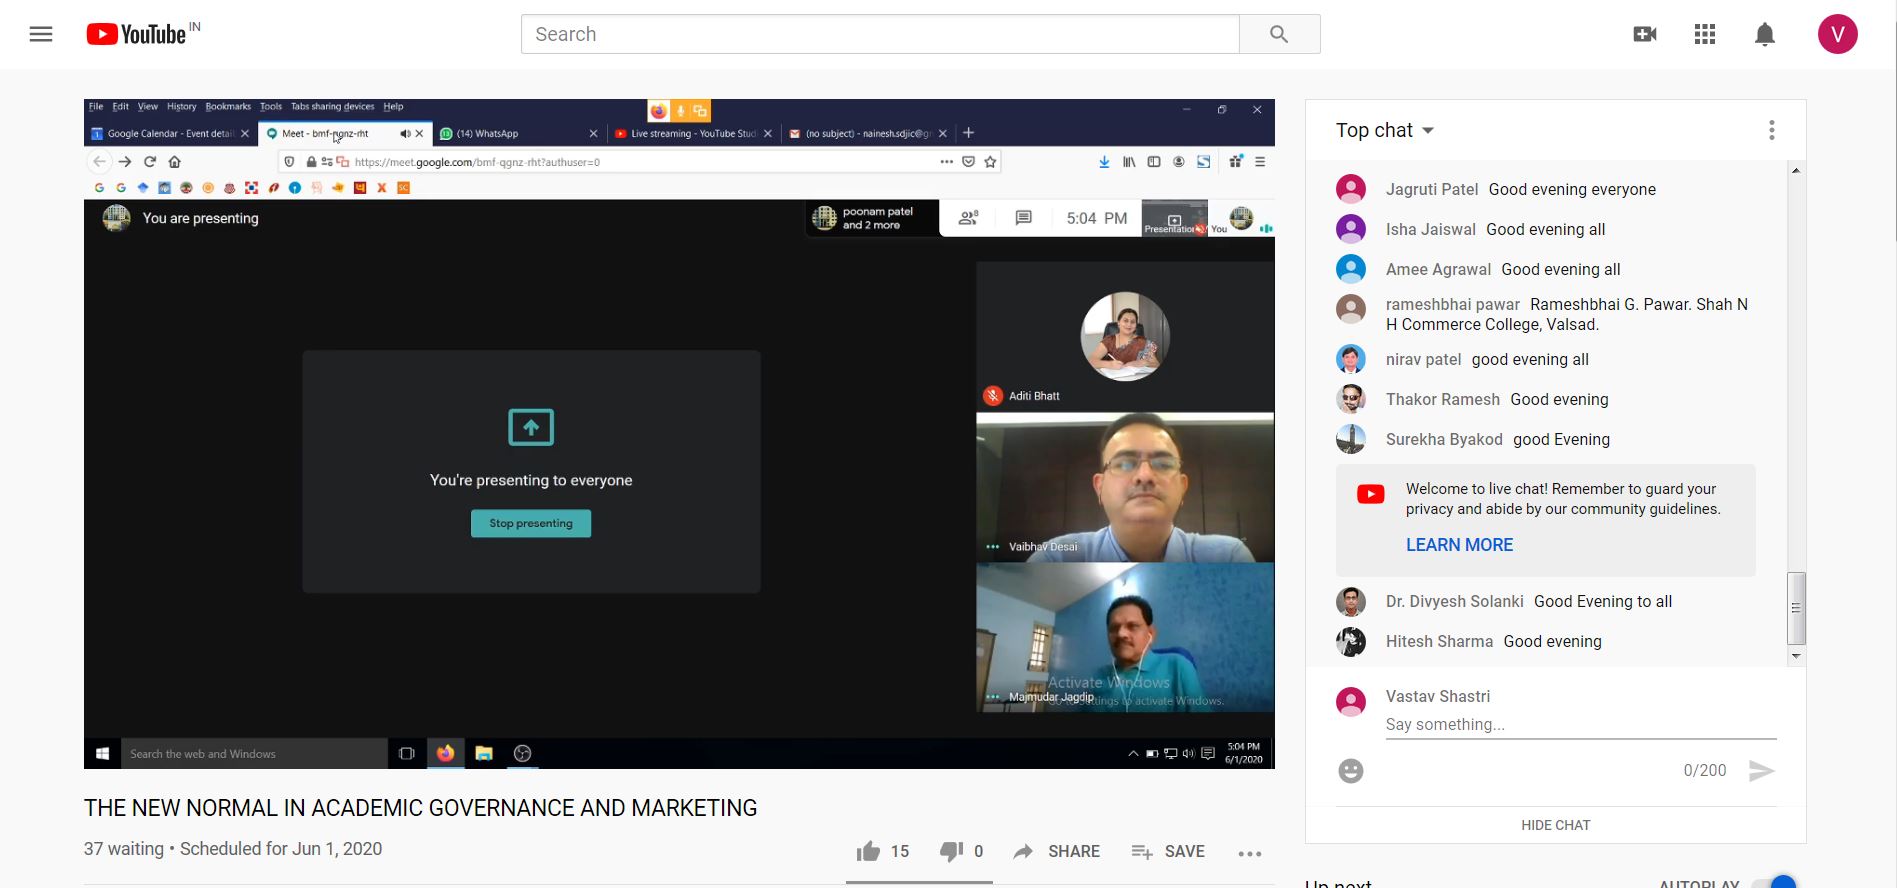Click the Vastav Shastri name above chat input

pos(1437,696)
